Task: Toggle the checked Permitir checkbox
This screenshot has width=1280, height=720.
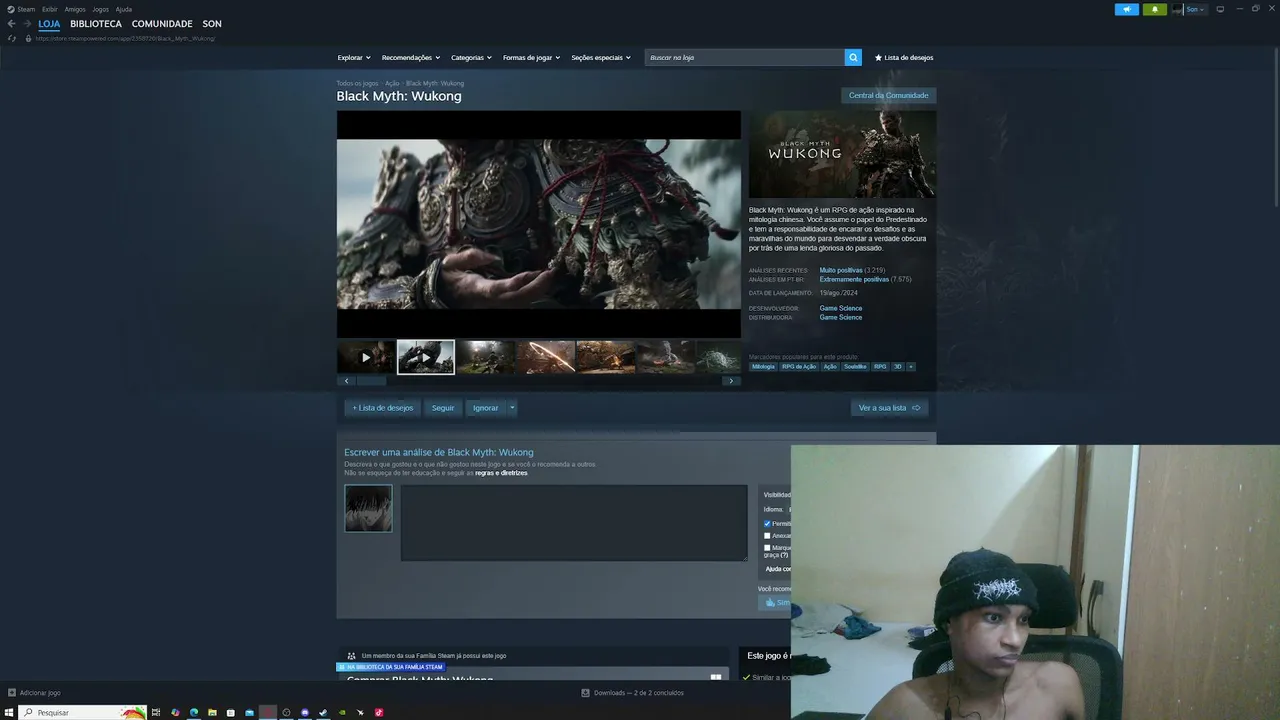Action: [767, 524]
